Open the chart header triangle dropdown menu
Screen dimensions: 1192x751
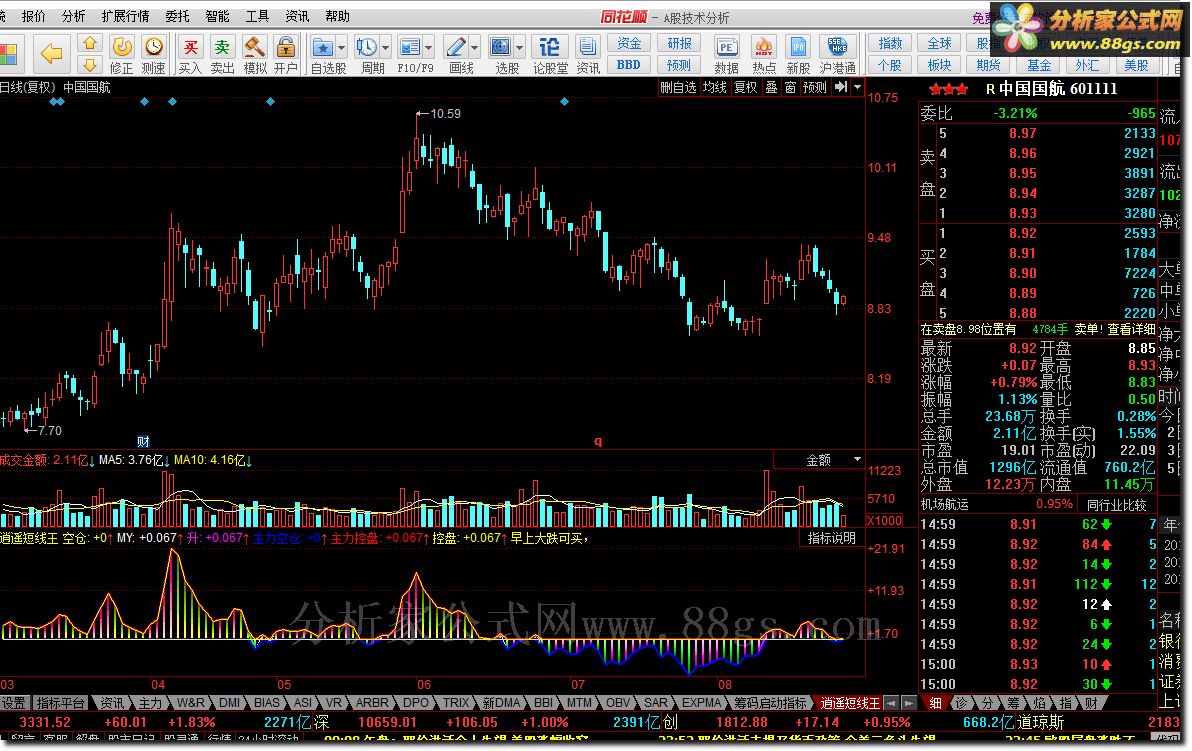point(858,87)
